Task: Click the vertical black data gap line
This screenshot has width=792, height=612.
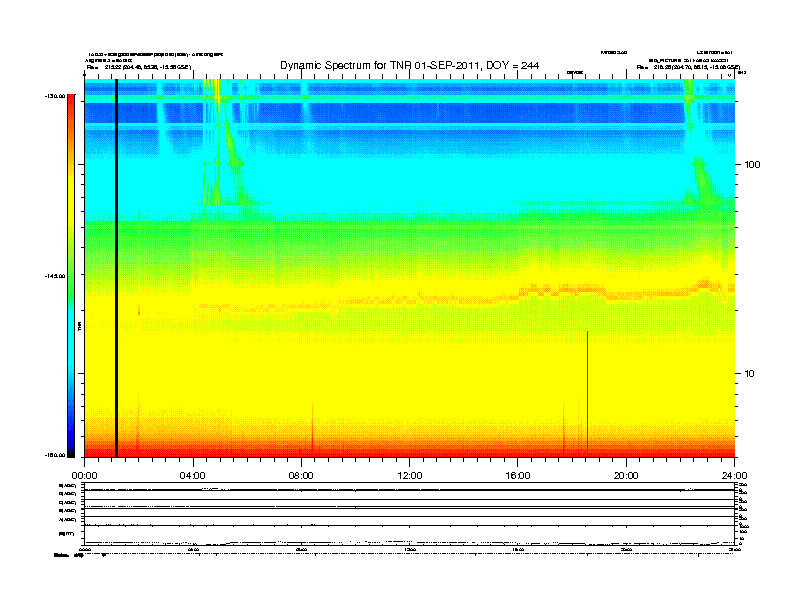Action: coord(116,268)
